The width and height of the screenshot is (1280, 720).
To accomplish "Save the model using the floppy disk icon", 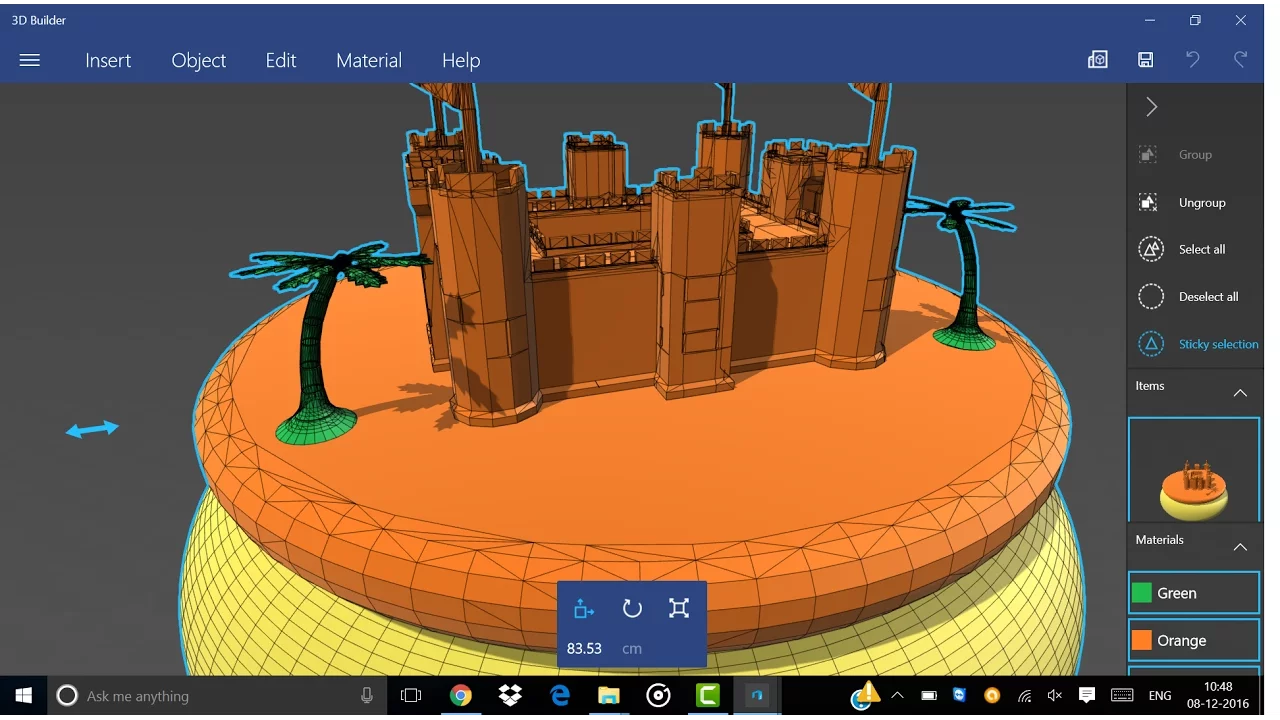I will 1146,60.
